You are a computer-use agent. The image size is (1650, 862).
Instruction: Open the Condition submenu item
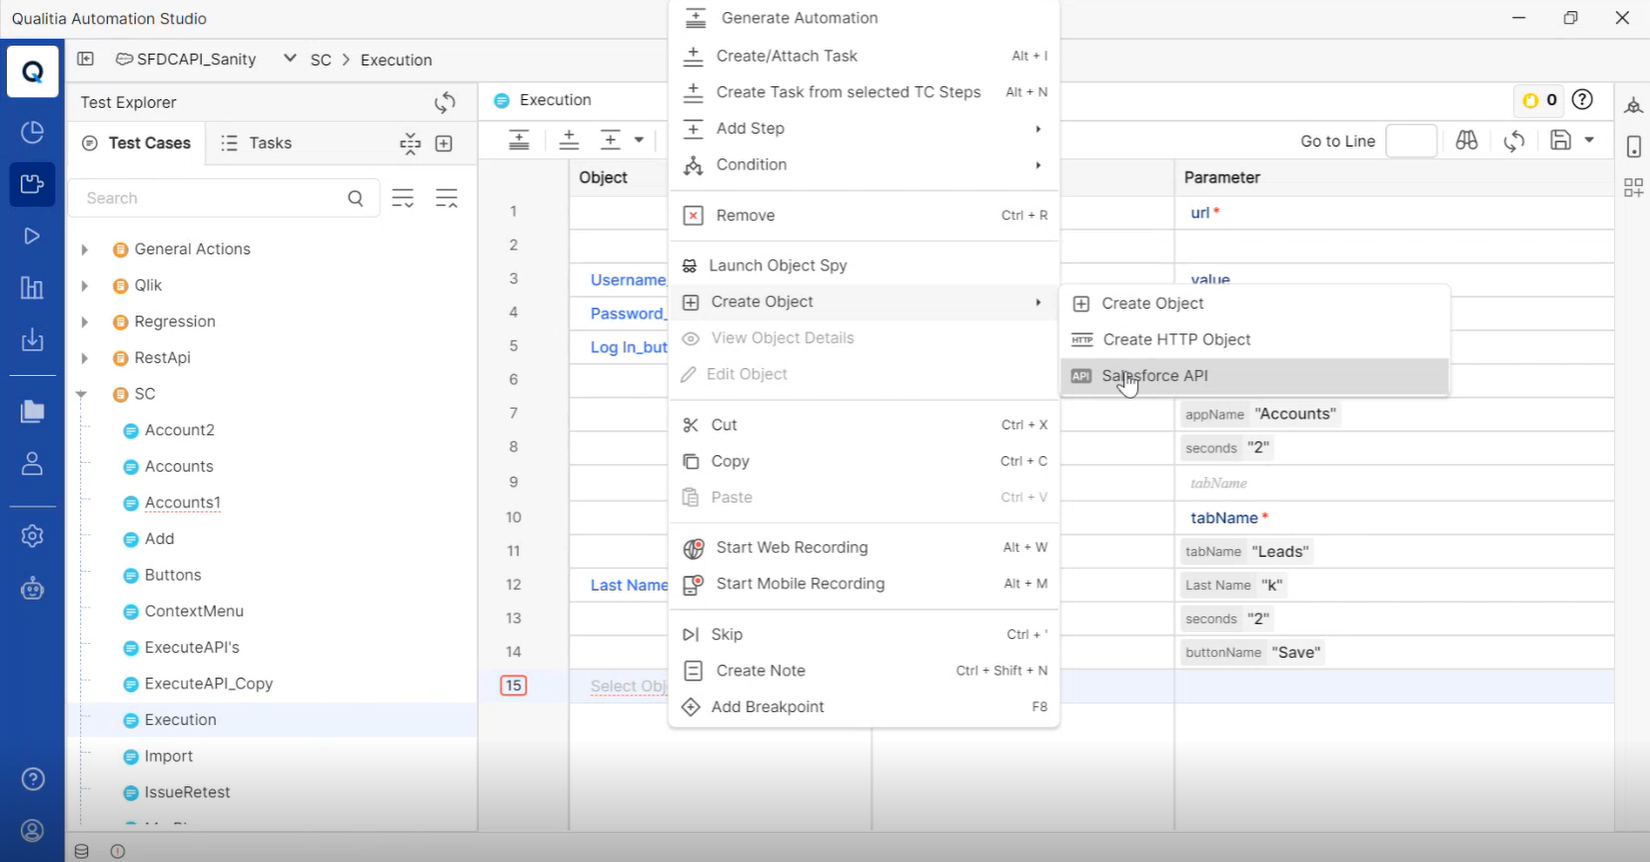click(x=863, y=165)
